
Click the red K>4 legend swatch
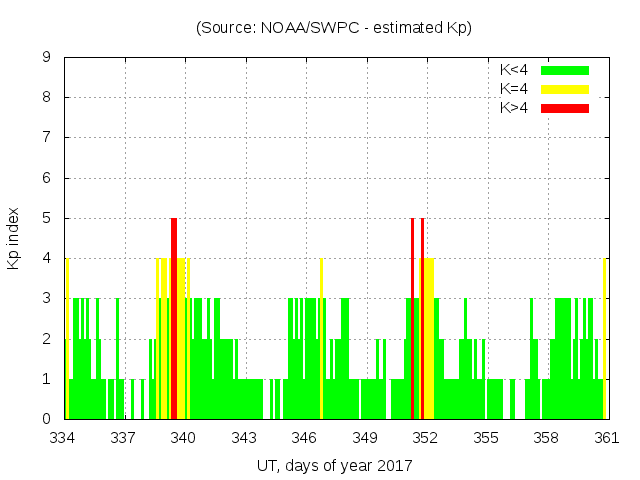(564, 108)
